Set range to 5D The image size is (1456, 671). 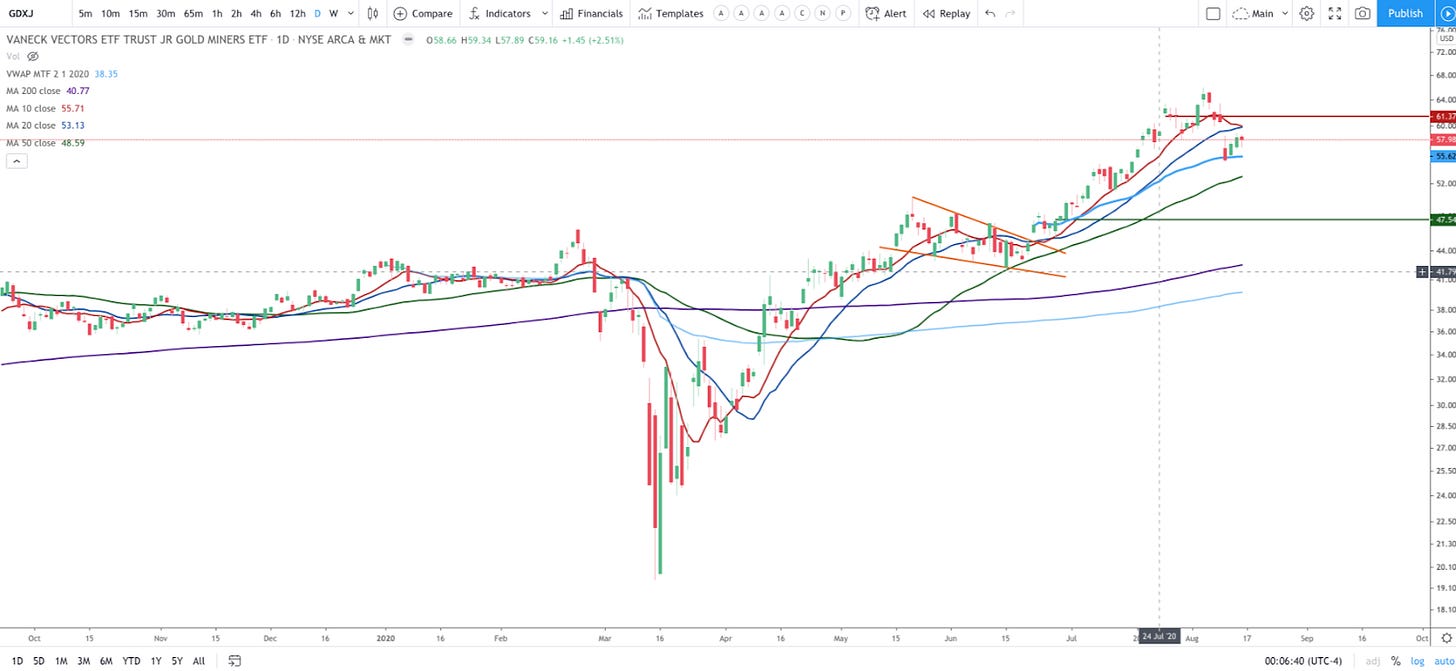(39, 661)
